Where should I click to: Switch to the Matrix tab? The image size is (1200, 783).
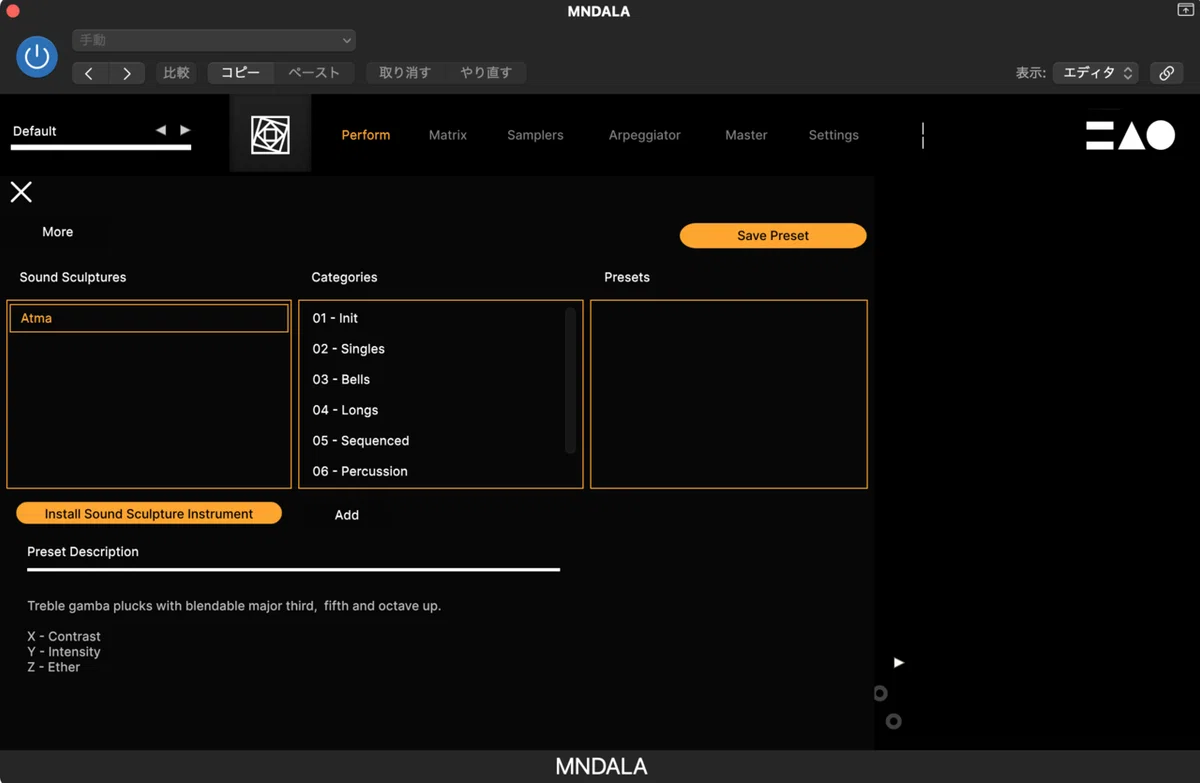pos(448,135)
